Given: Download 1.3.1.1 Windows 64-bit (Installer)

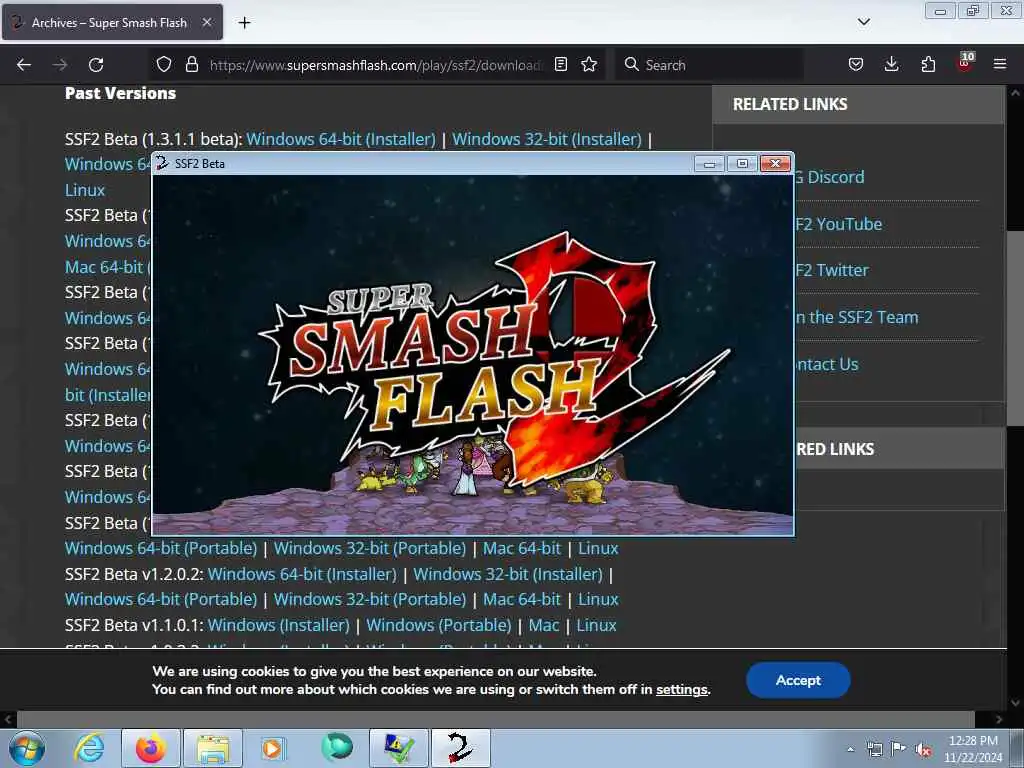Looking at the screenshot, I should [341, 139].
